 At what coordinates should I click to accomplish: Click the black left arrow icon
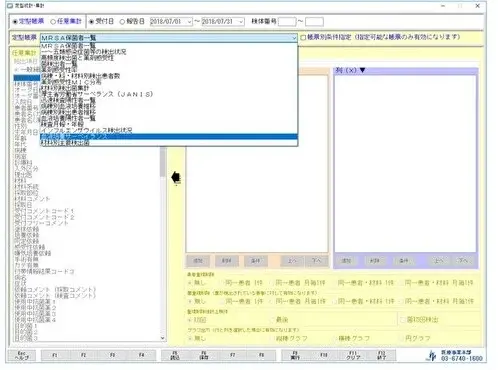(x=176, y=177)
